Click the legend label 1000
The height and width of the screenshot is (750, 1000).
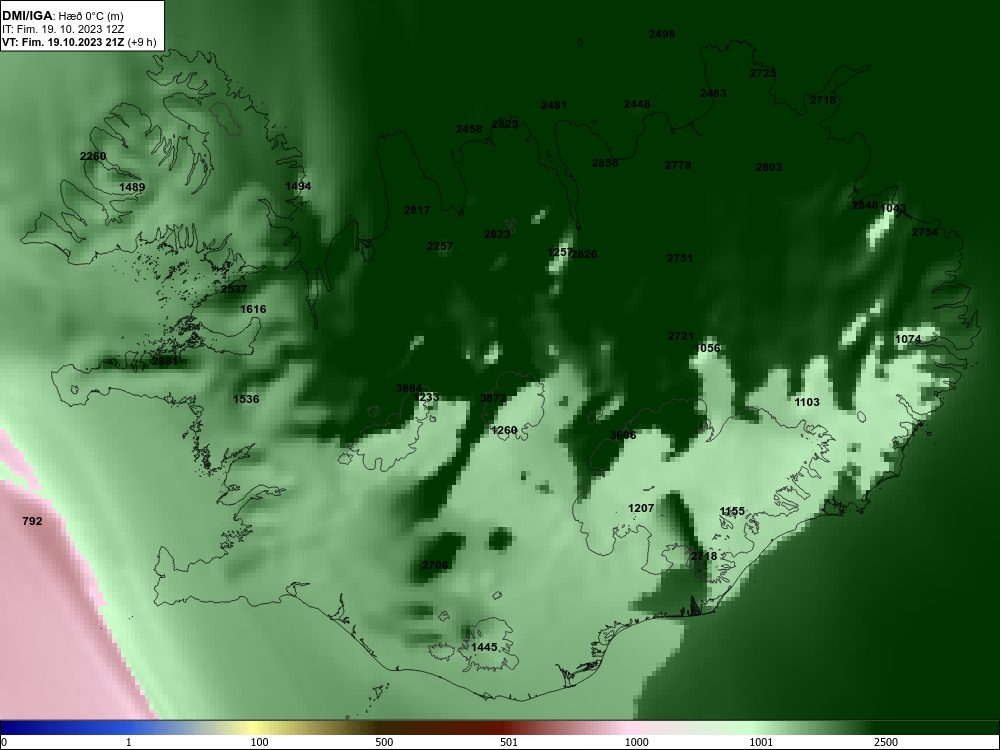[x=636, y=742]
